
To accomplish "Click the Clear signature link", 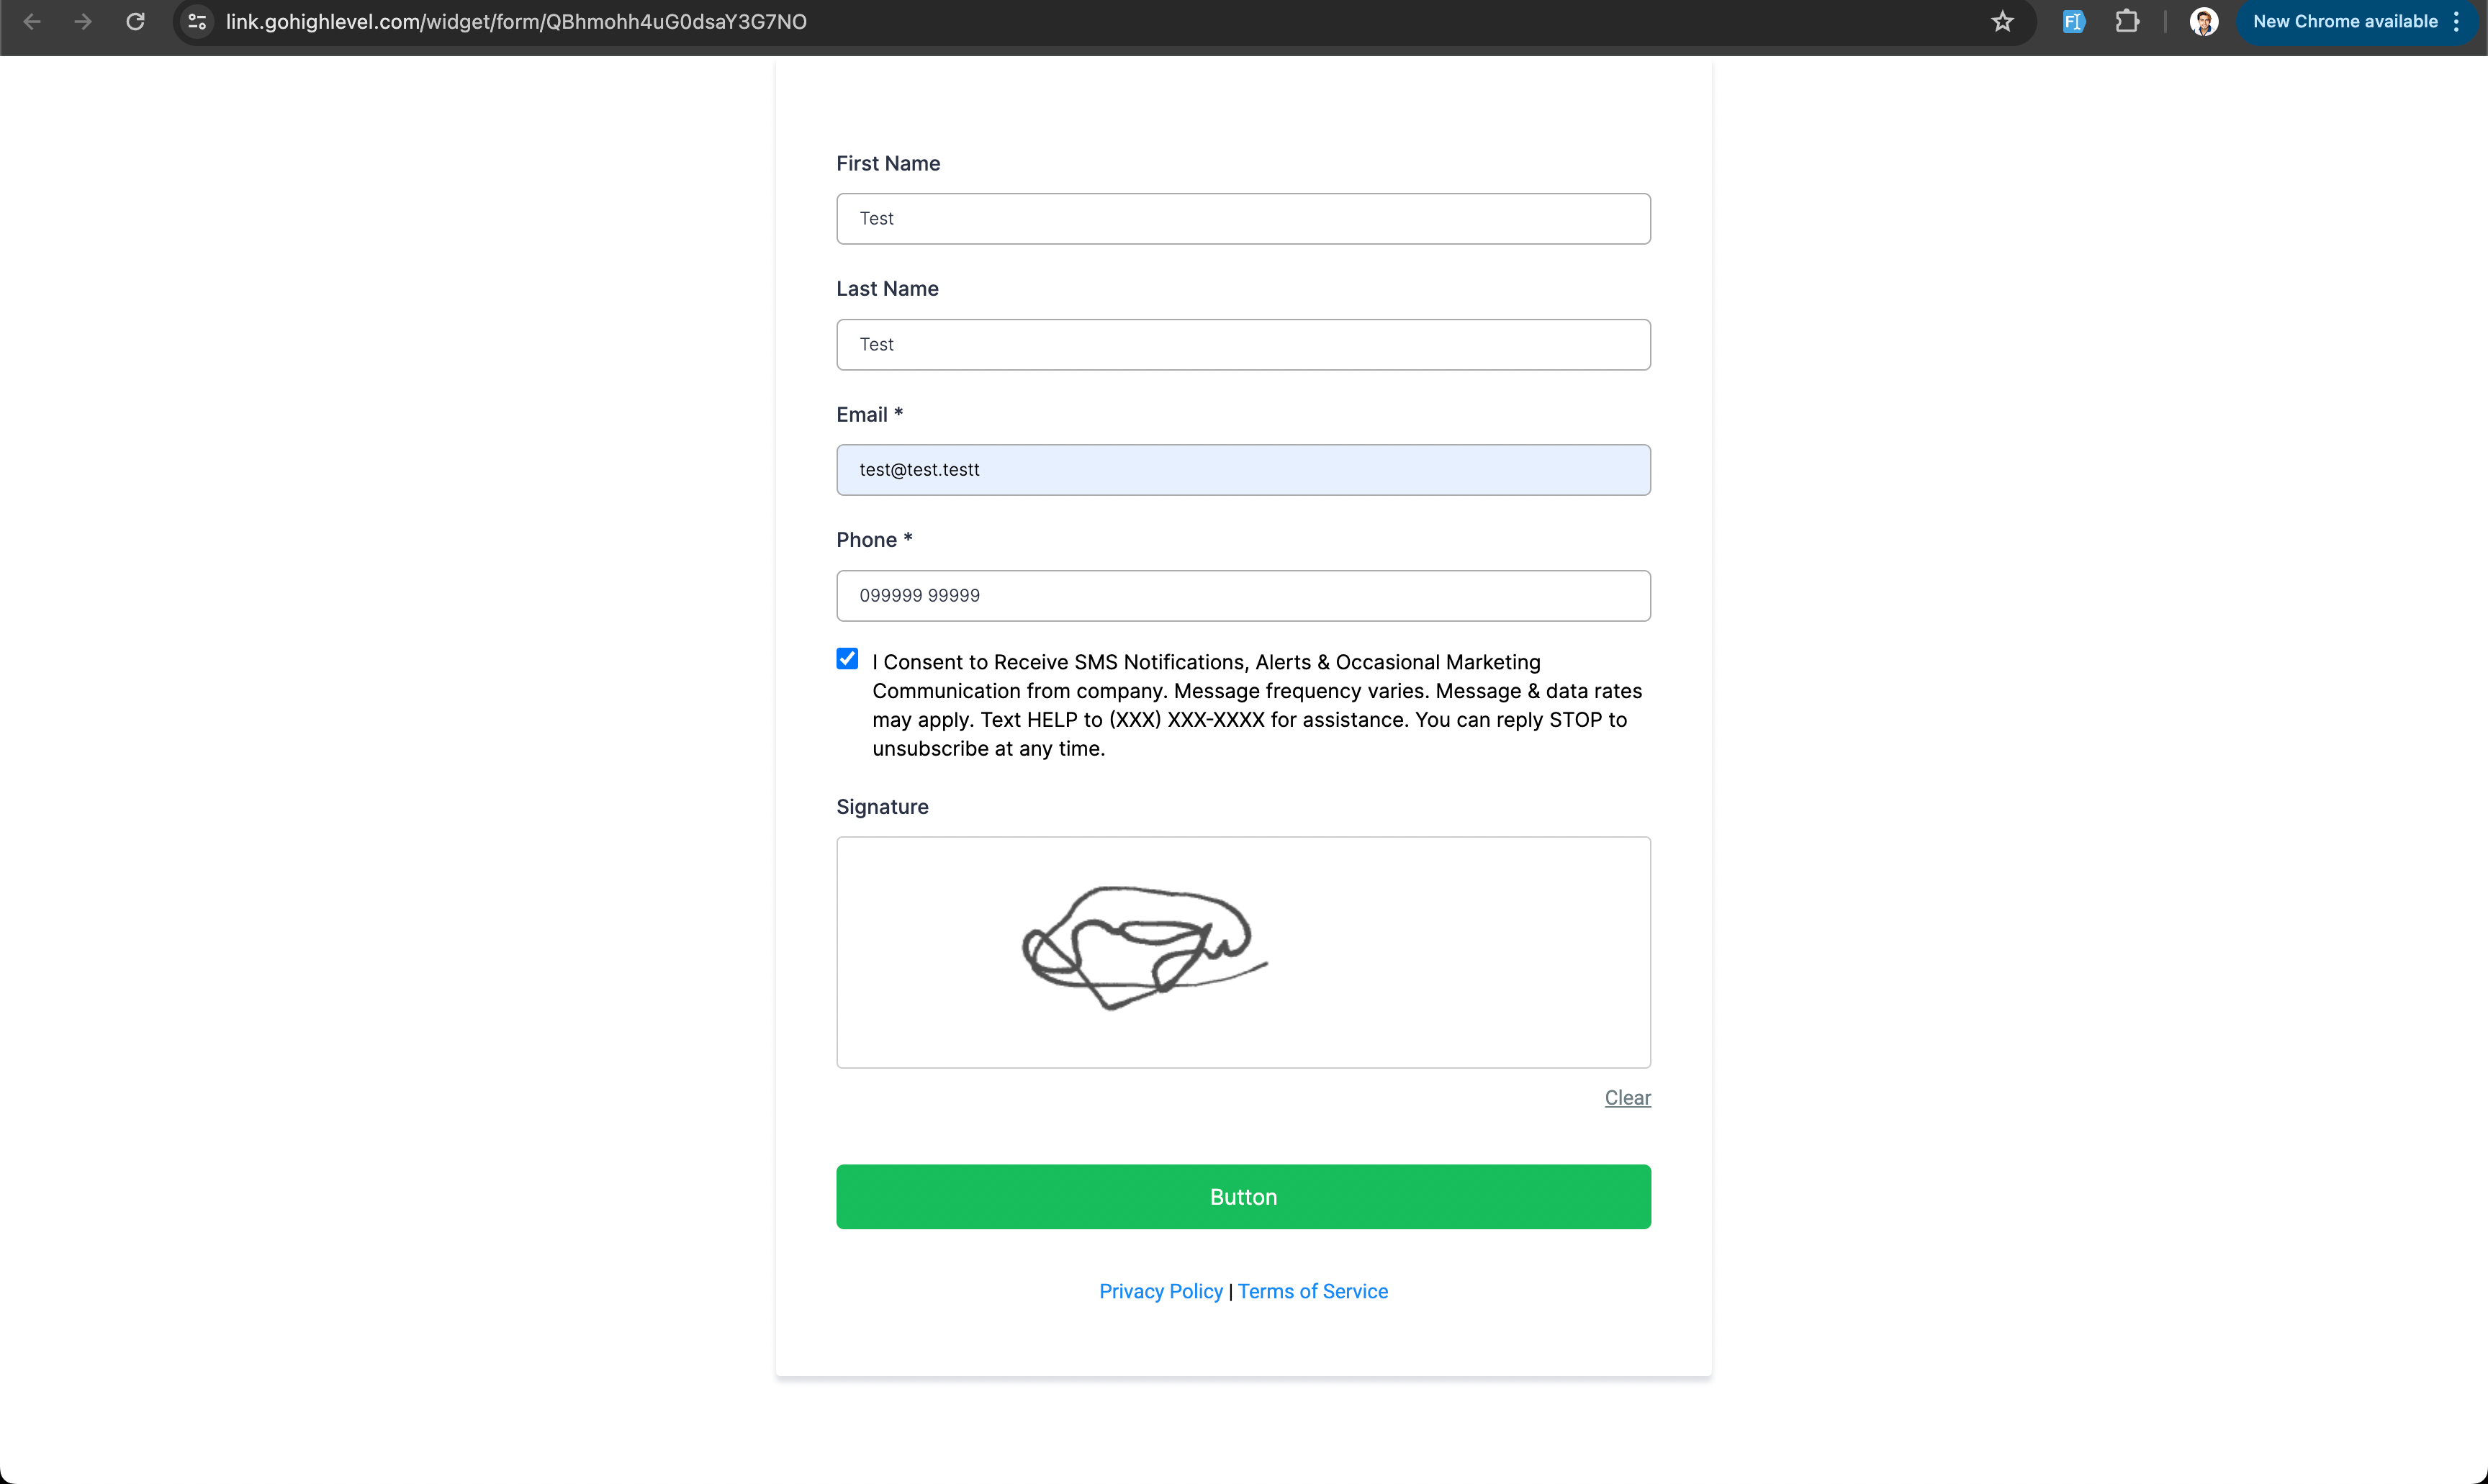I will coord(1626,1097).
